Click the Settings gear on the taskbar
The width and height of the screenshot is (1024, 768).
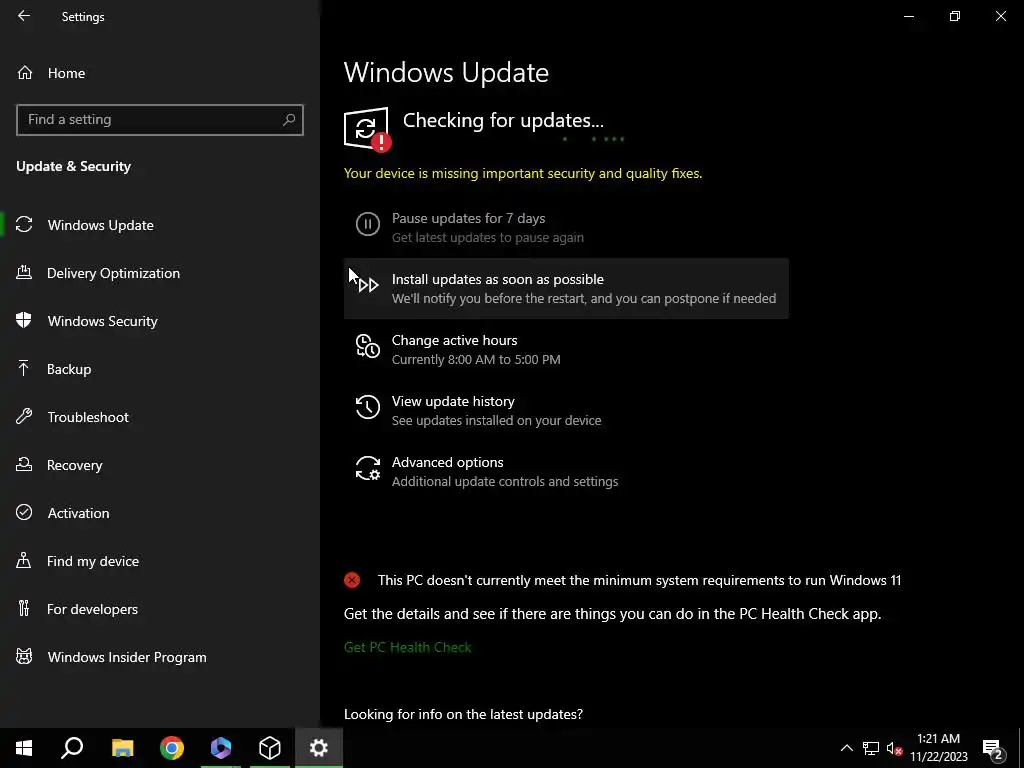tap(319, 748)
